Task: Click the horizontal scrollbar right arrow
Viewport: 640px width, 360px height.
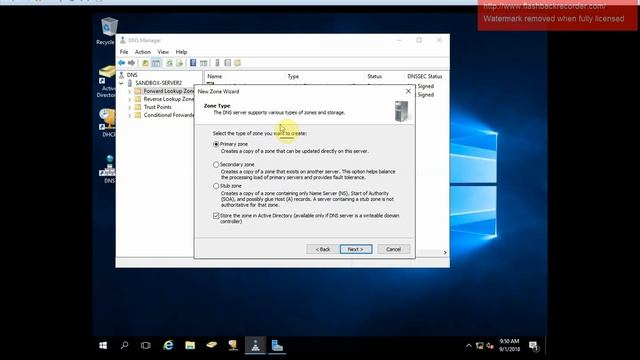Action: click(x=445, y=253)
